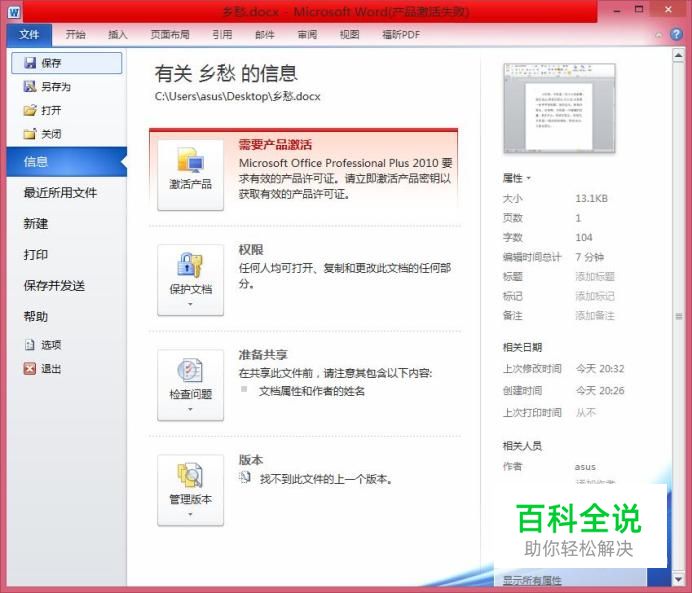Select New (新建) in the sidebar

tap(36, 224)
